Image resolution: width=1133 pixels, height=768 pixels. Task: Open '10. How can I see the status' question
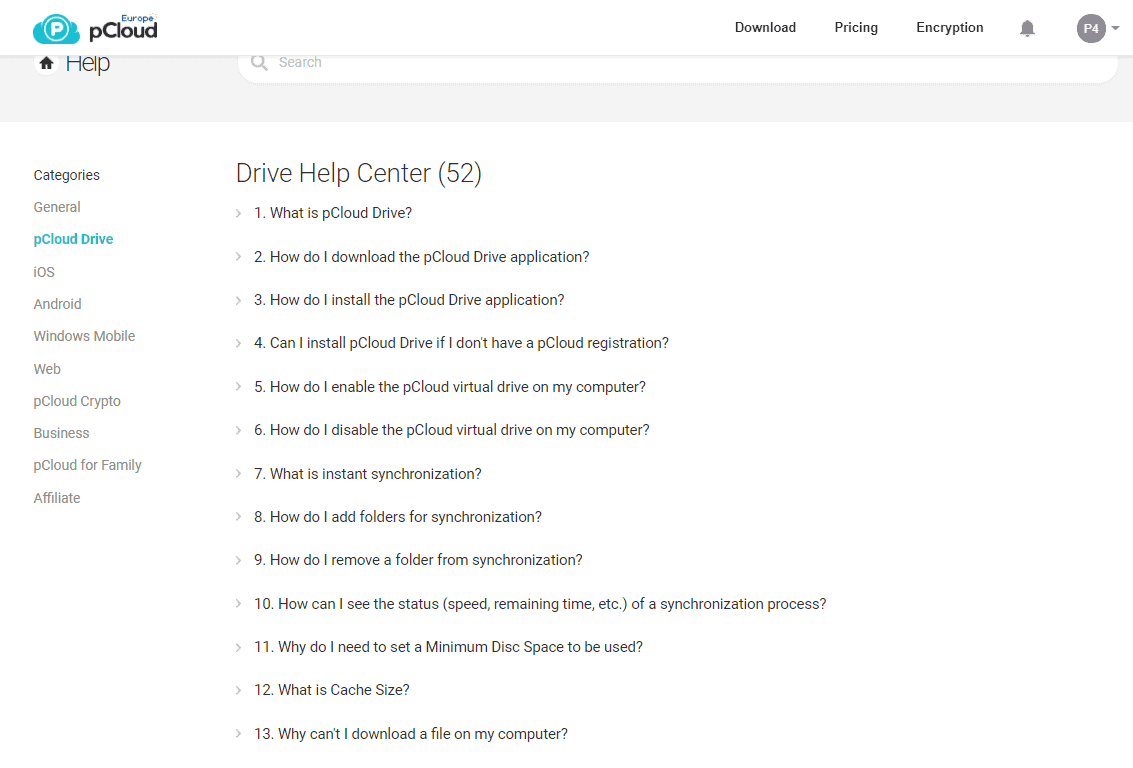[540, 604]
